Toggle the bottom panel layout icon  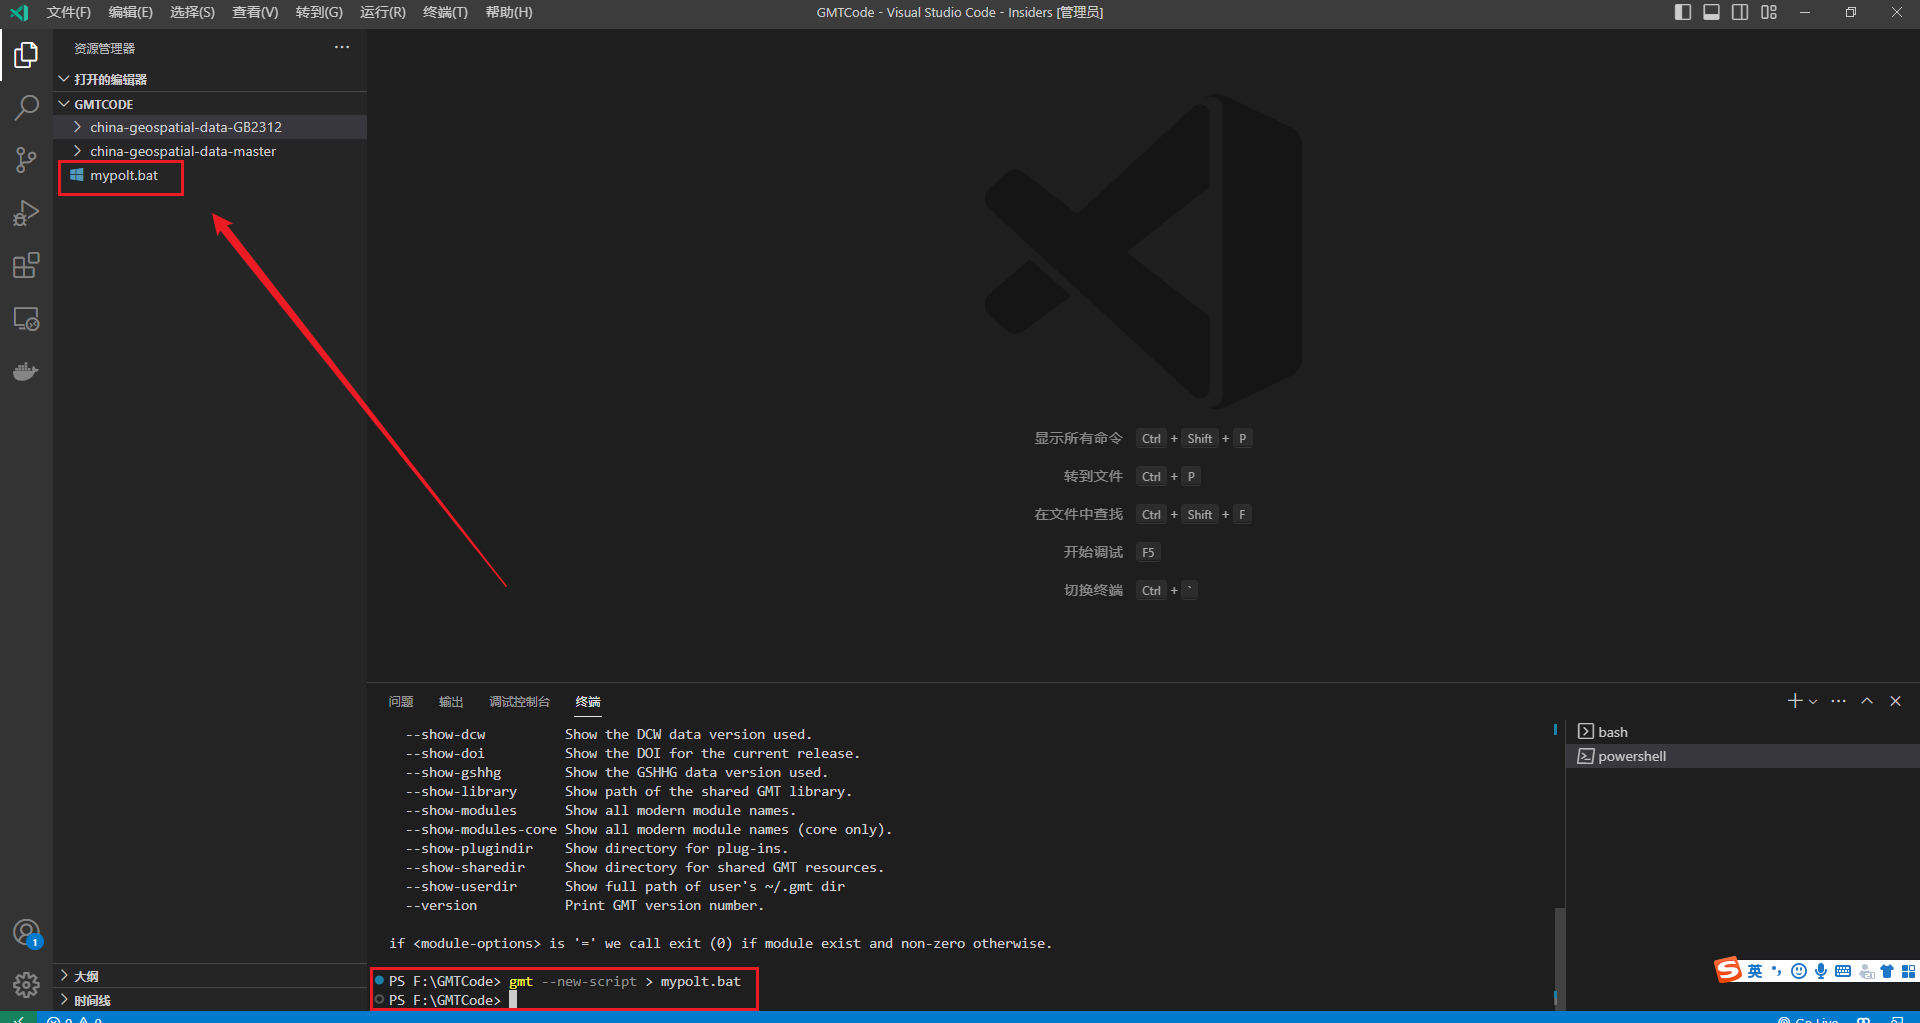tap(1712, 12)
